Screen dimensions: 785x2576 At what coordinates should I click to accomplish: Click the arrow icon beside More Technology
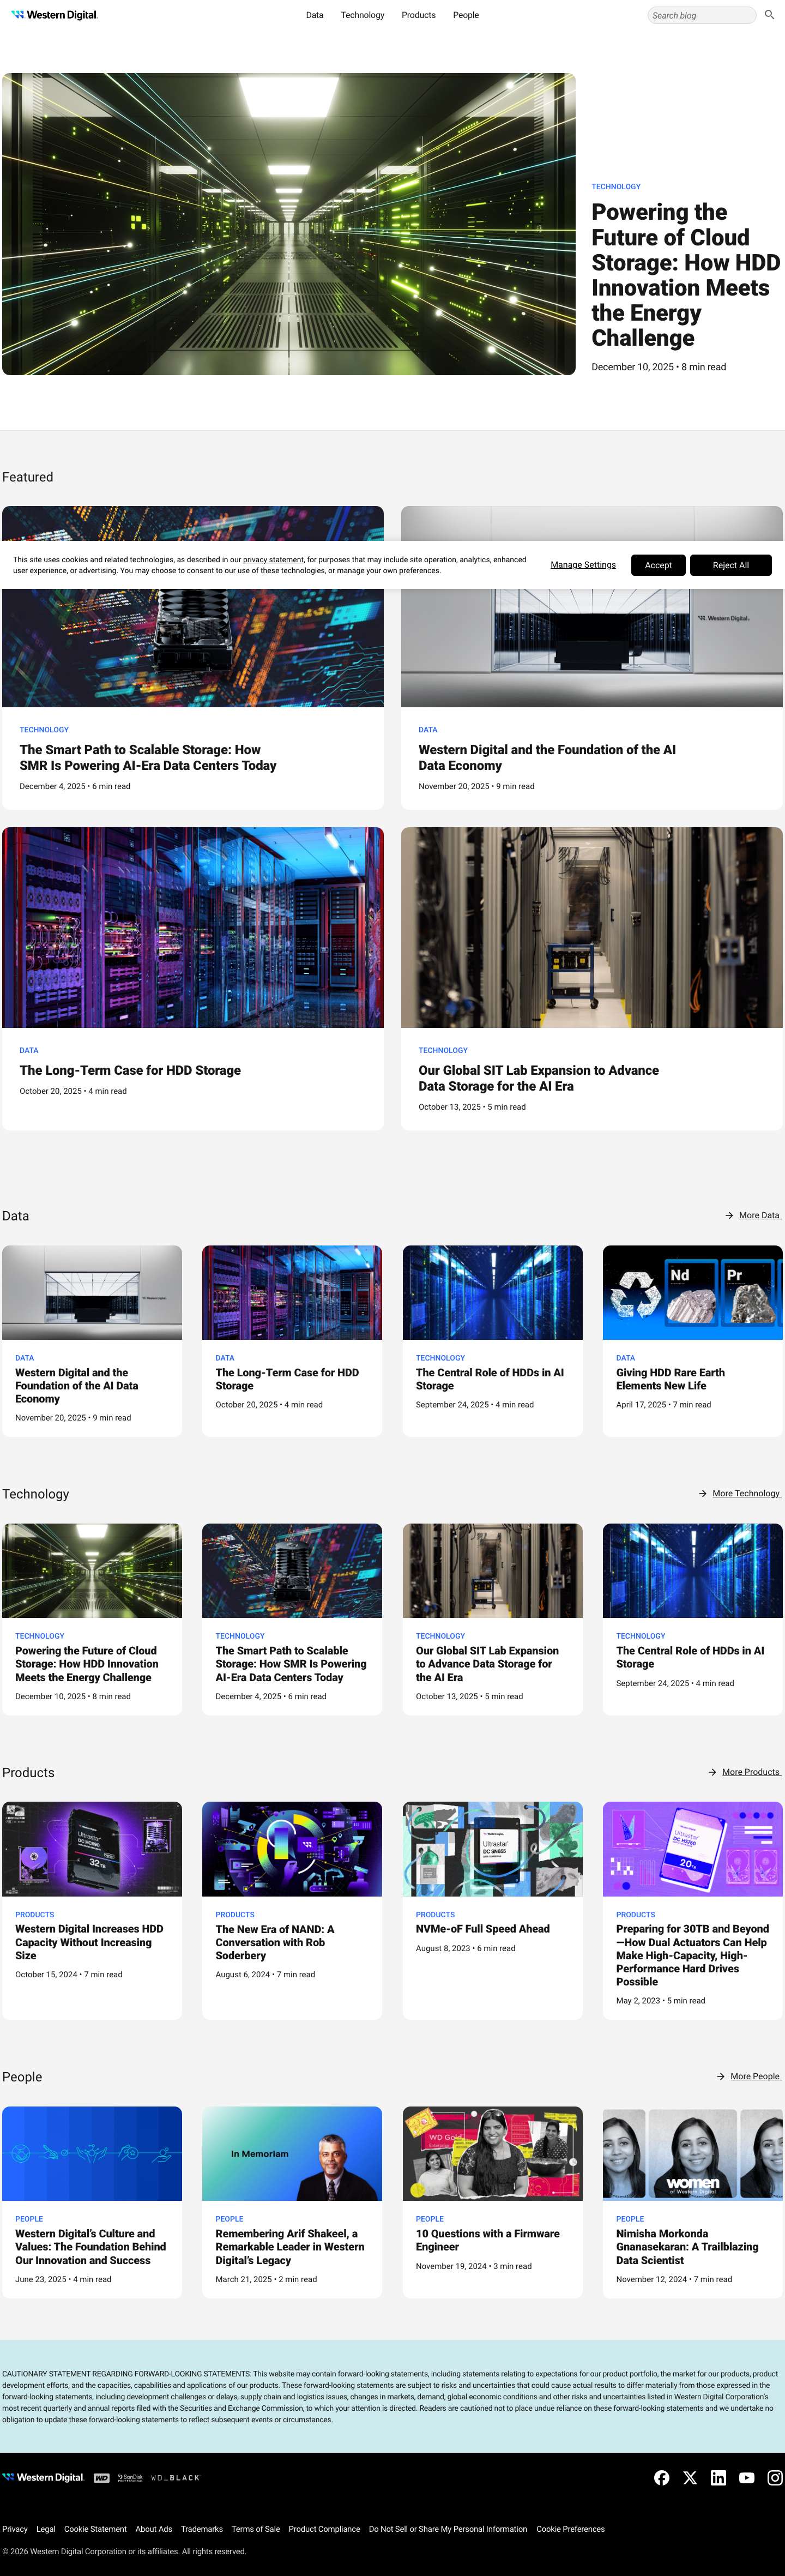[x=703, y=1493]
